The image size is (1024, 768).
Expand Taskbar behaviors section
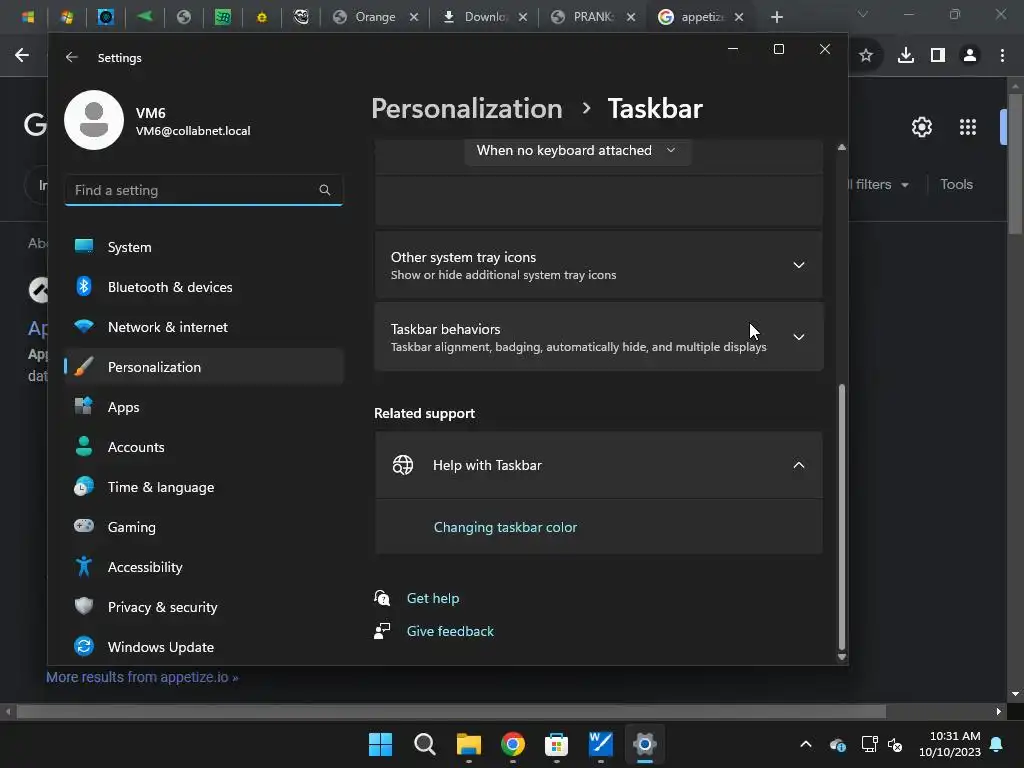pyautogui.click(x=599, y=337)
